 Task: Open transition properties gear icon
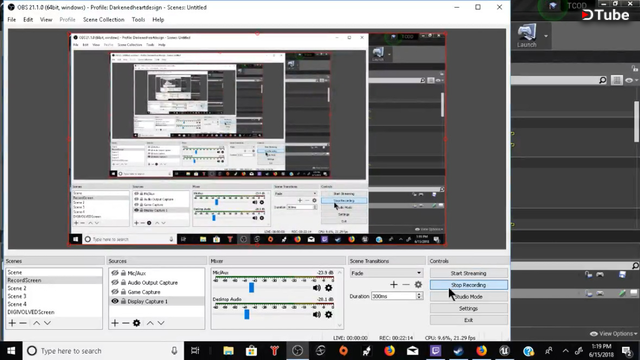(x=418, y=284)
